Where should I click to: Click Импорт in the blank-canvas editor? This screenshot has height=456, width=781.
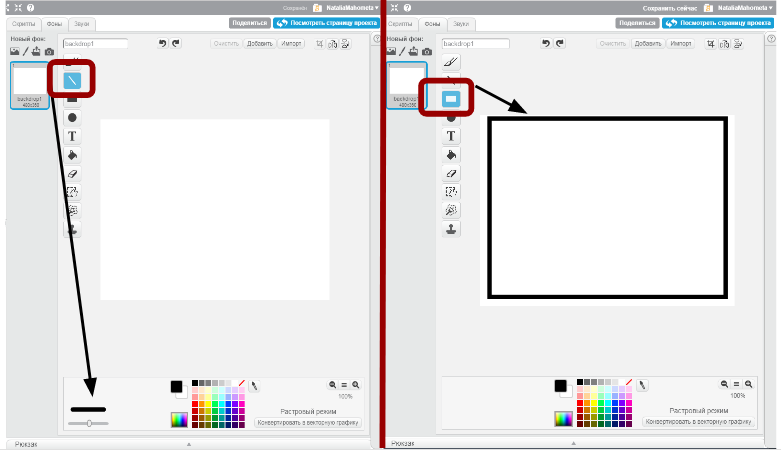click(x=291, y=44)
